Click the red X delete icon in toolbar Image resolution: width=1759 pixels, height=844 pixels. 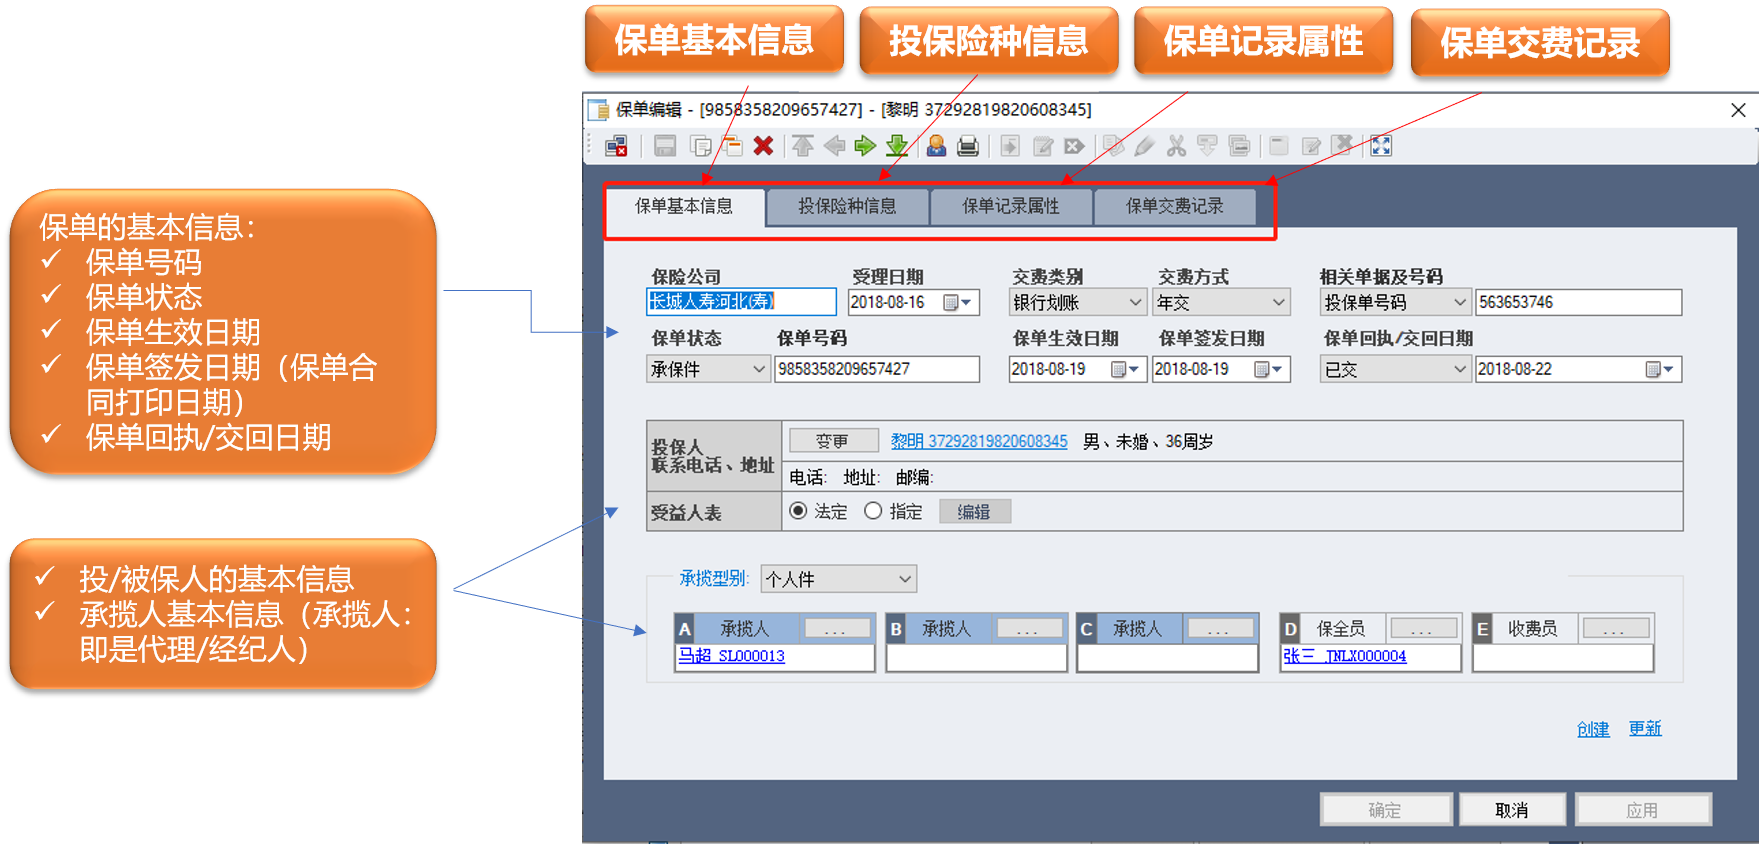point(763,146)
